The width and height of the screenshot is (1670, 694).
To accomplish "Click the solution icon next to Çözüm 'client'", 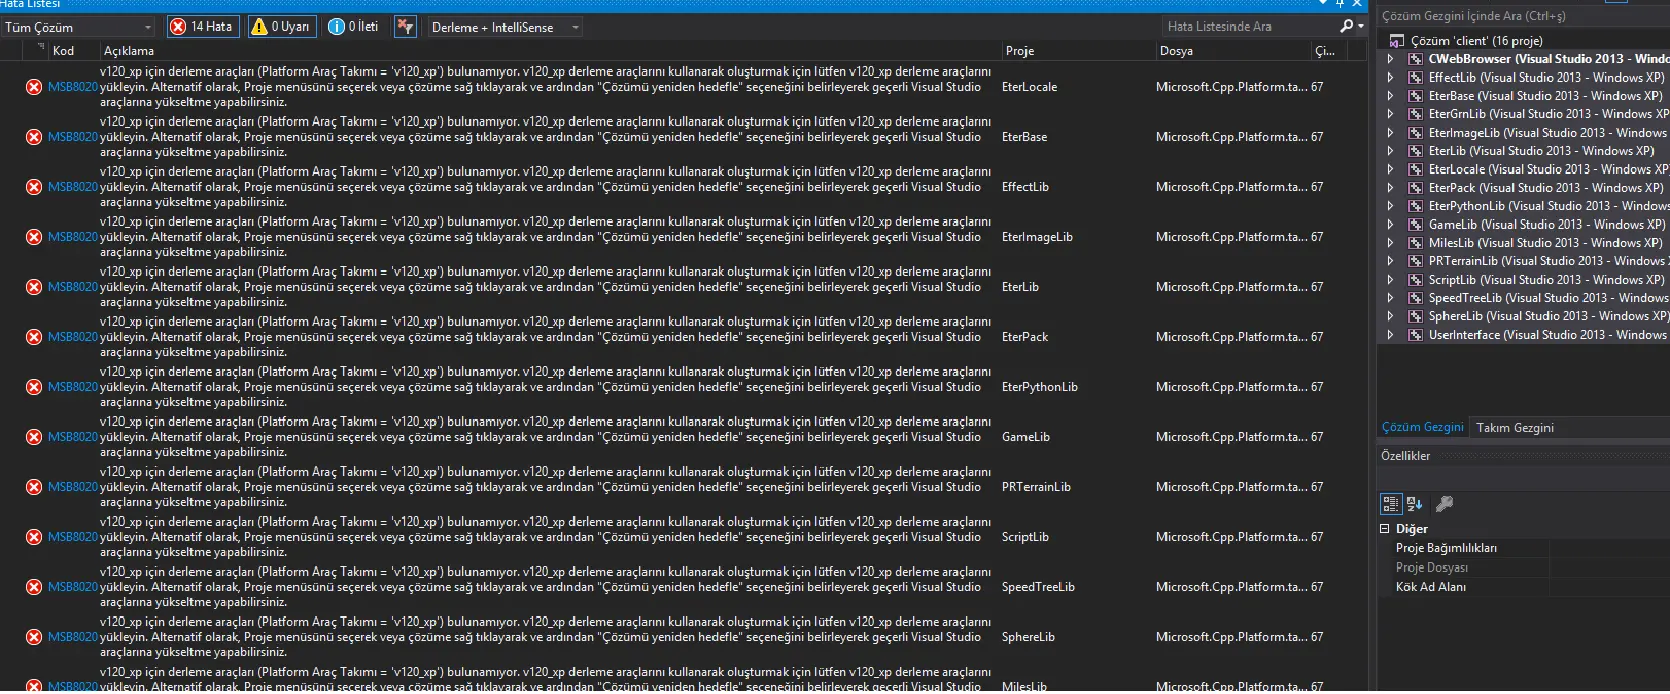I will point(1397,41).
